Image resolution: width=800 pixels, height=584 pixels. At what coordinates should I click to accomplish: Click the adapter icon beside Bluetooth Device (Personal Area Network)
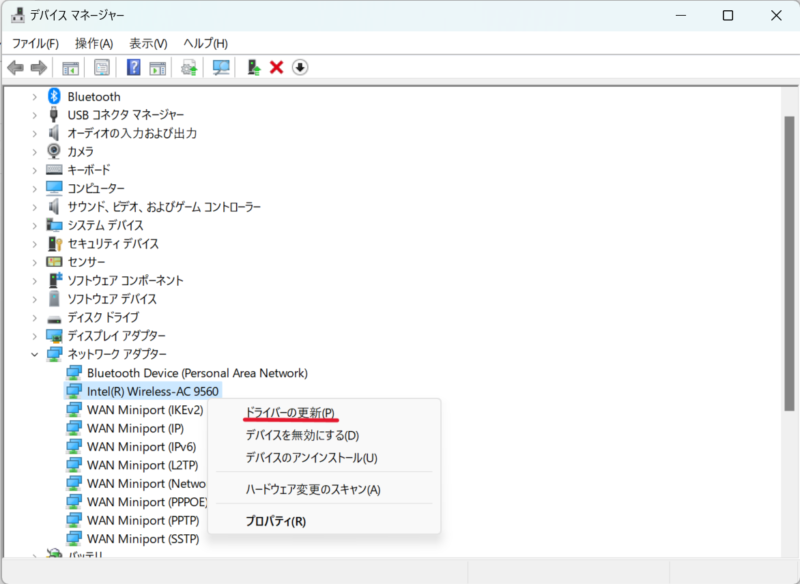[74, 373]
